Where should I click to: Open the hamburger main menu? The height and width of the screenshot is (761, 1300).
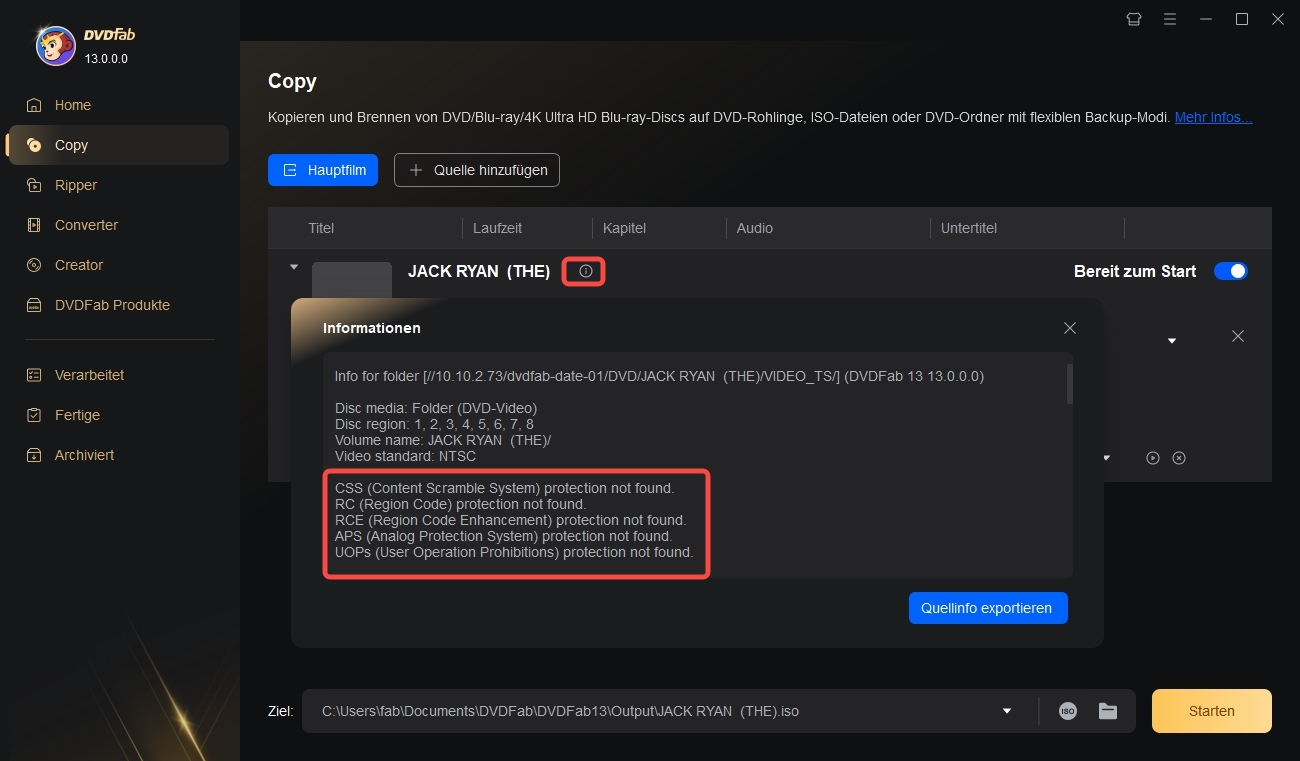click(1170, 19)
